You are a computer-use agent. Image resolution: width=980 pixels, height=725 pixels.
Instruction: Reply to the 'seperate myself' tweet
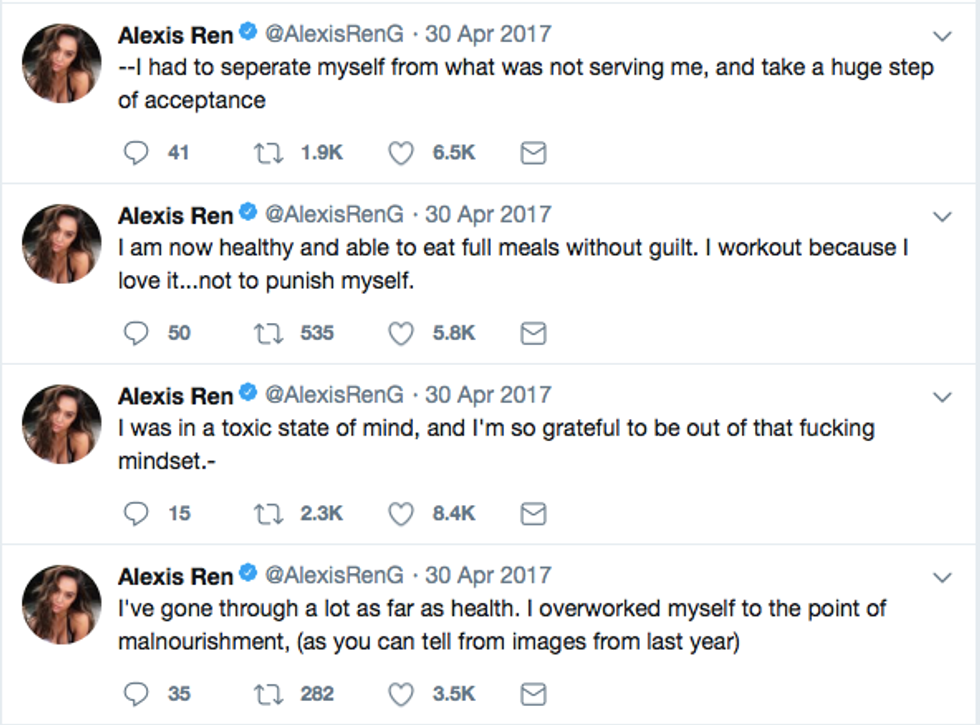[136, 153]
